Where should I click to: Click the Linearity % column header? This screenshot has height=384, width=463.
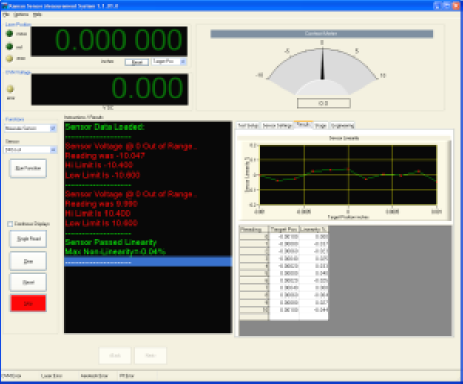click(x=314, y=229)
